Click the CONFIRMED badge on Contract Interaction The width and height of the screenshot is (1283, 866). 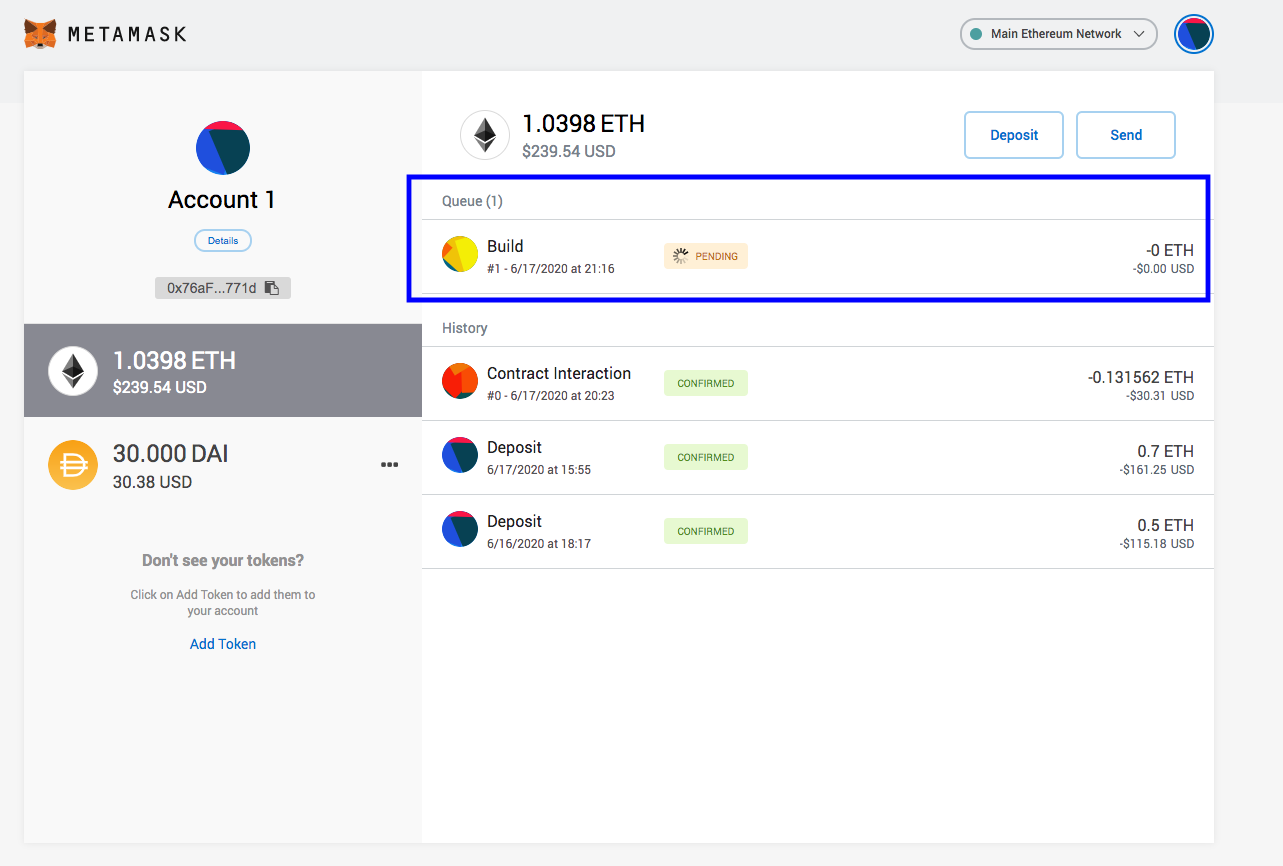click(x=705, y=383)
